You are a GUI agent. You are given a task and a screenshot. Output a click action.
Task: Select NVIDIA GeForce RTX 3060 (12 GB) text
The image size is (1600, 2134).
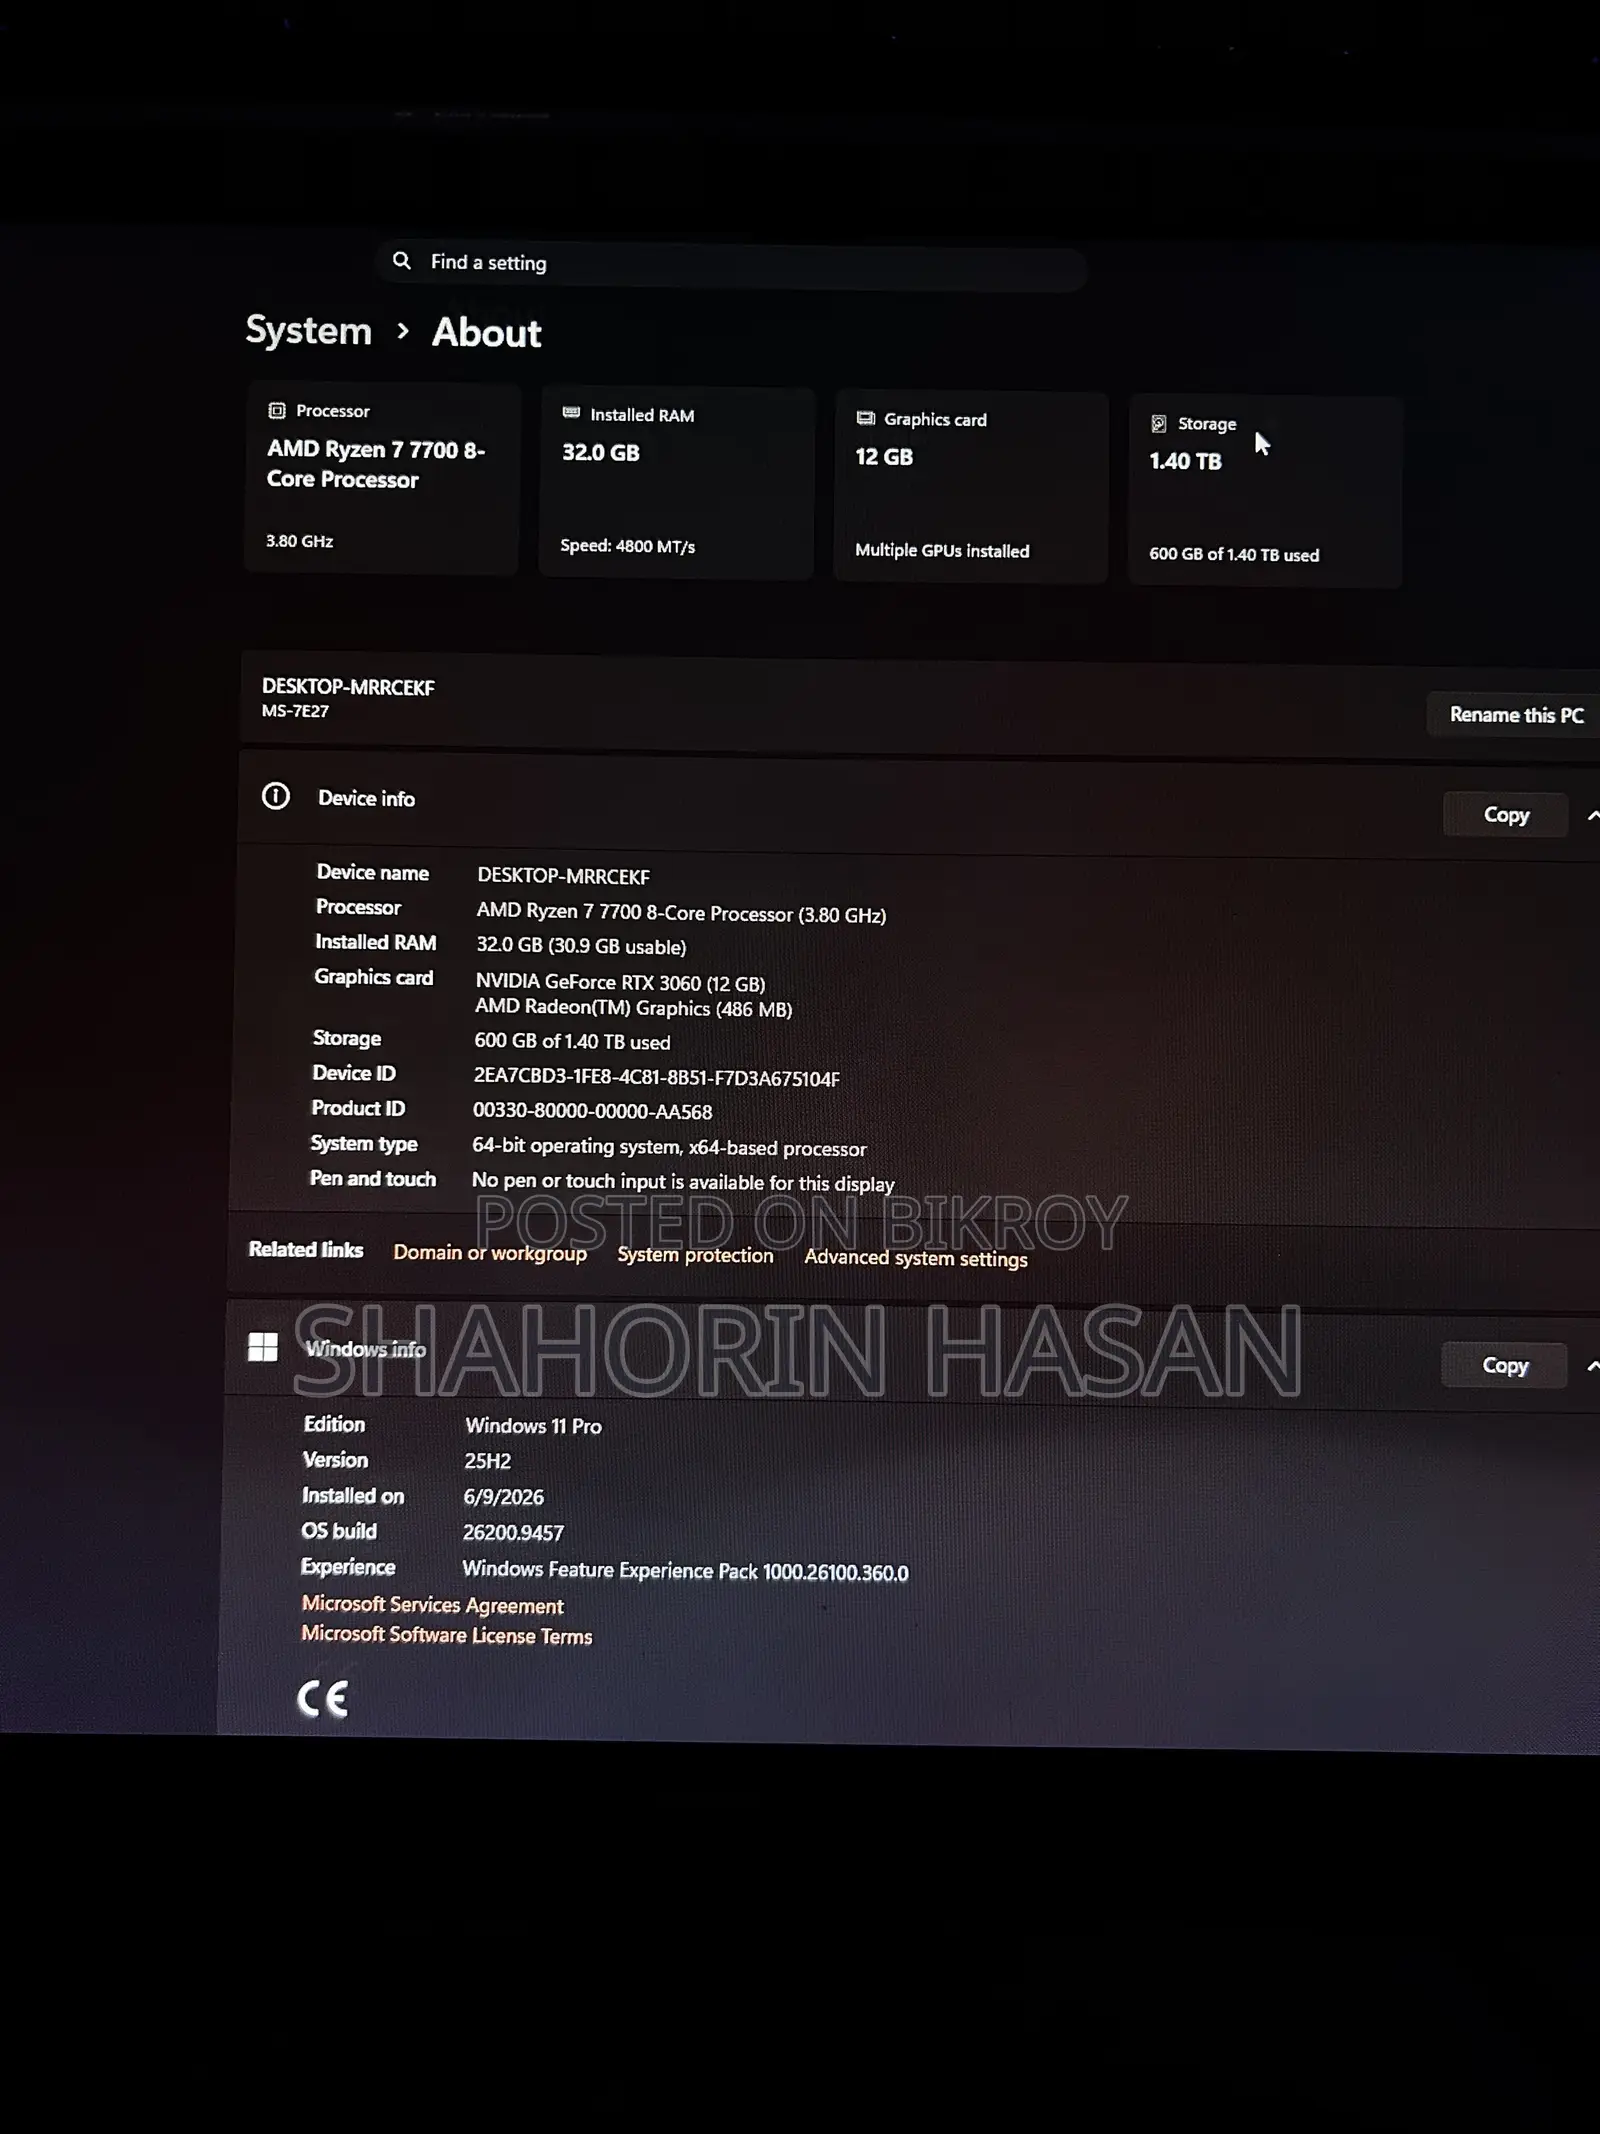pyautogui.click(x=620, y=982)
